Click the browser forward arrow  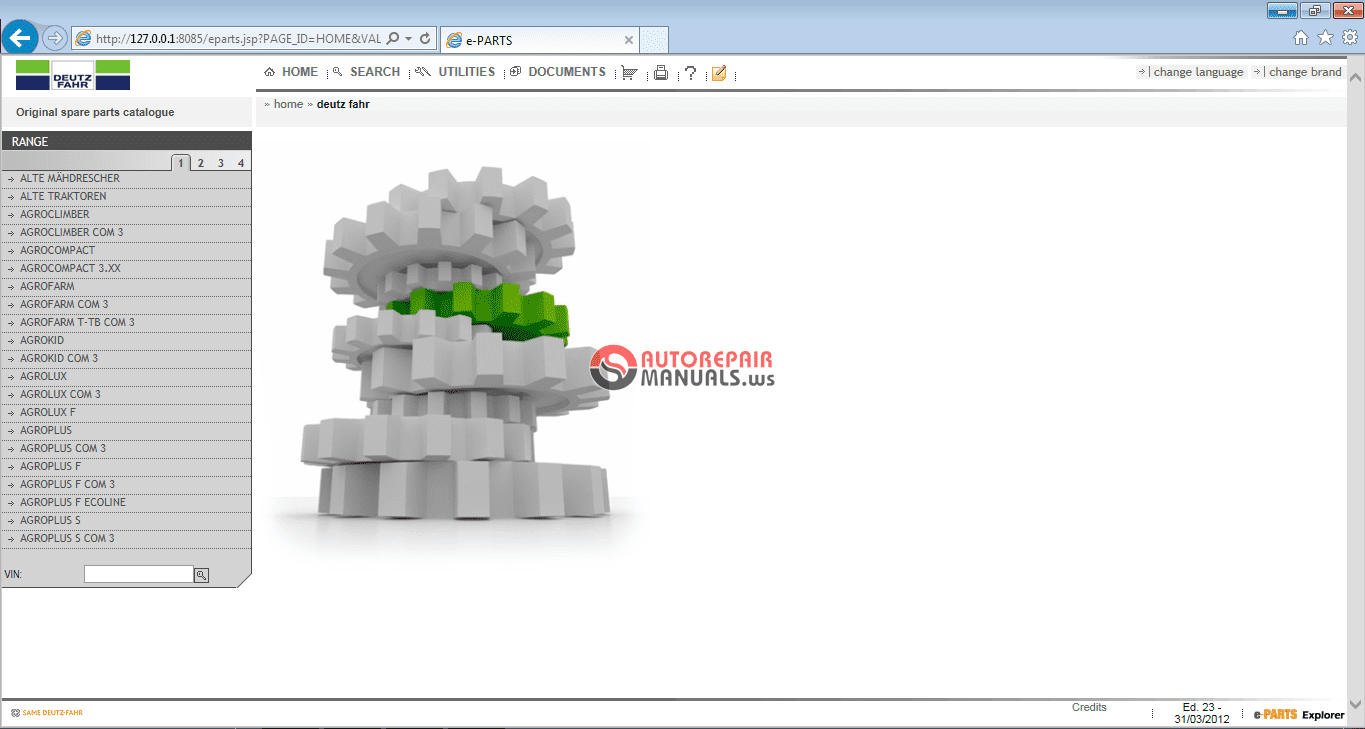point(55,38)
